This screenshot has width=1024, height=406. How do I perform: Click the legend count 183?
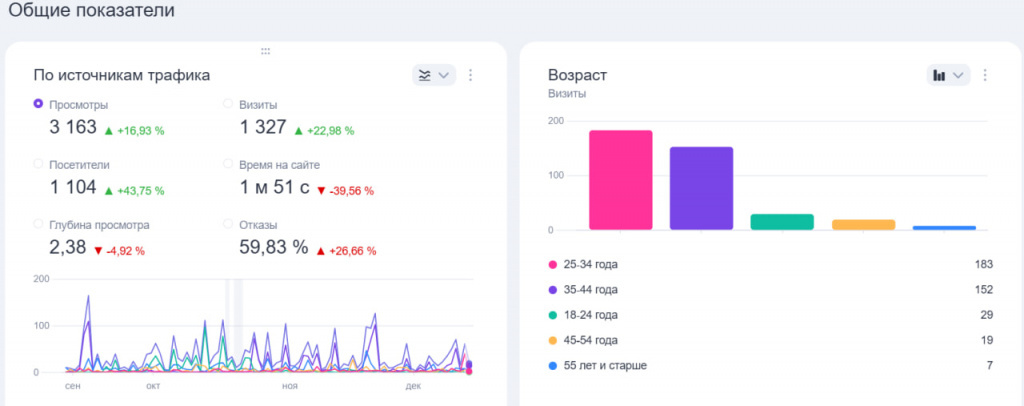(x=984, y=264)
